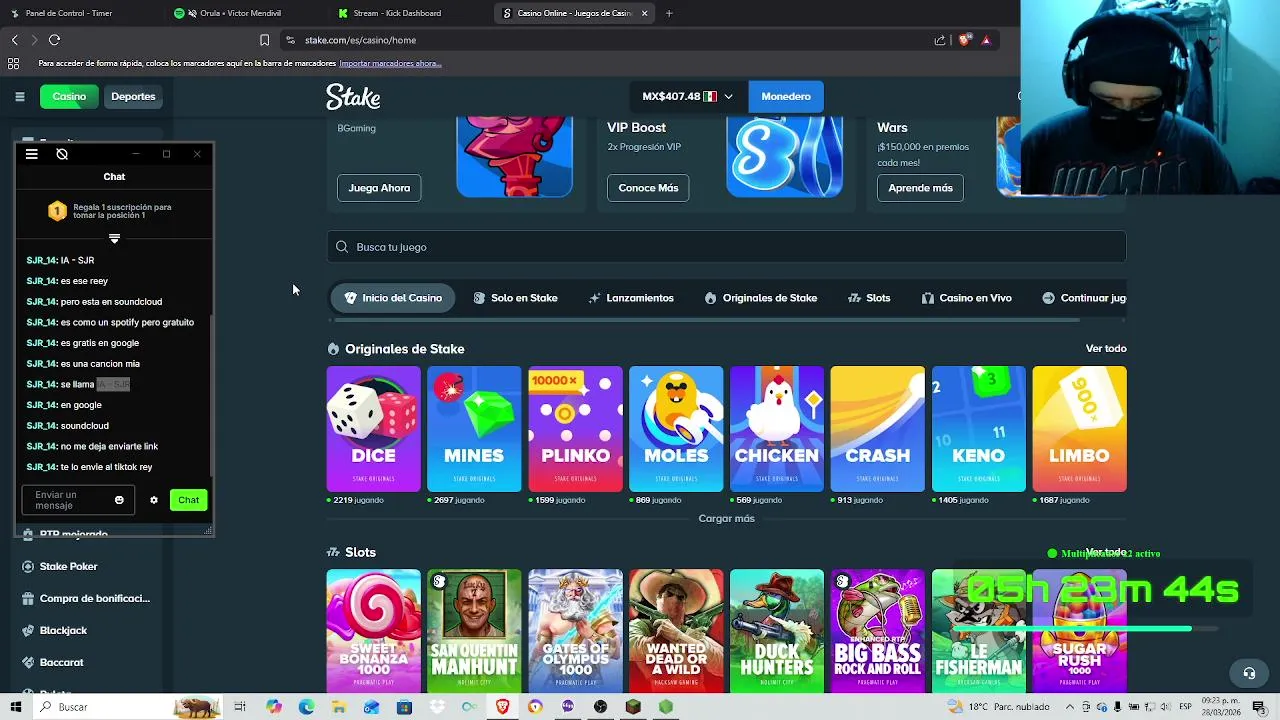Open the Crash game thumbnail
Screen dimensions: 1280x720
[x=878, y=429]
